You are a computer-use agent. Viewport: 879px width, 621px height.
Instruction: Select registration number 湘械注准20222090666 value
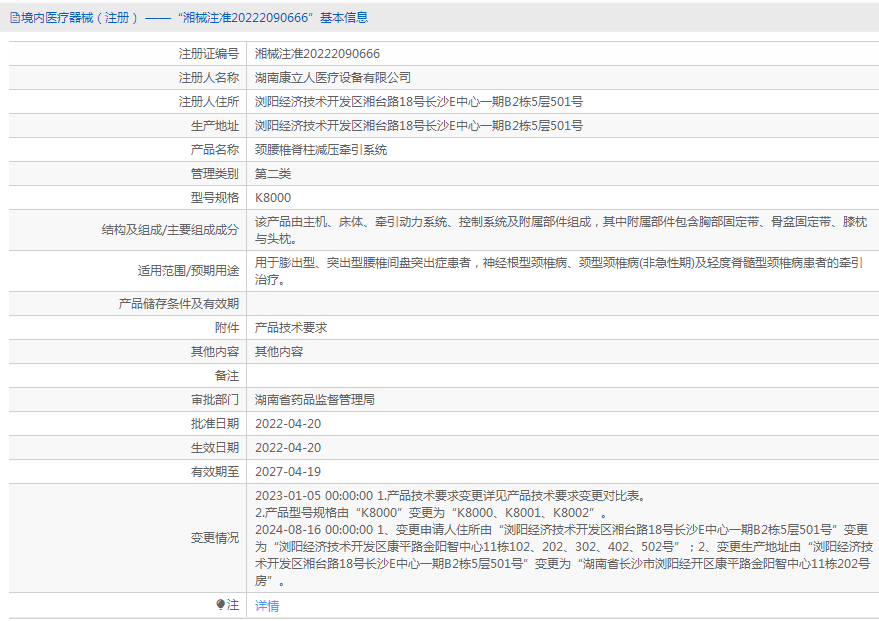click(317, 54)
